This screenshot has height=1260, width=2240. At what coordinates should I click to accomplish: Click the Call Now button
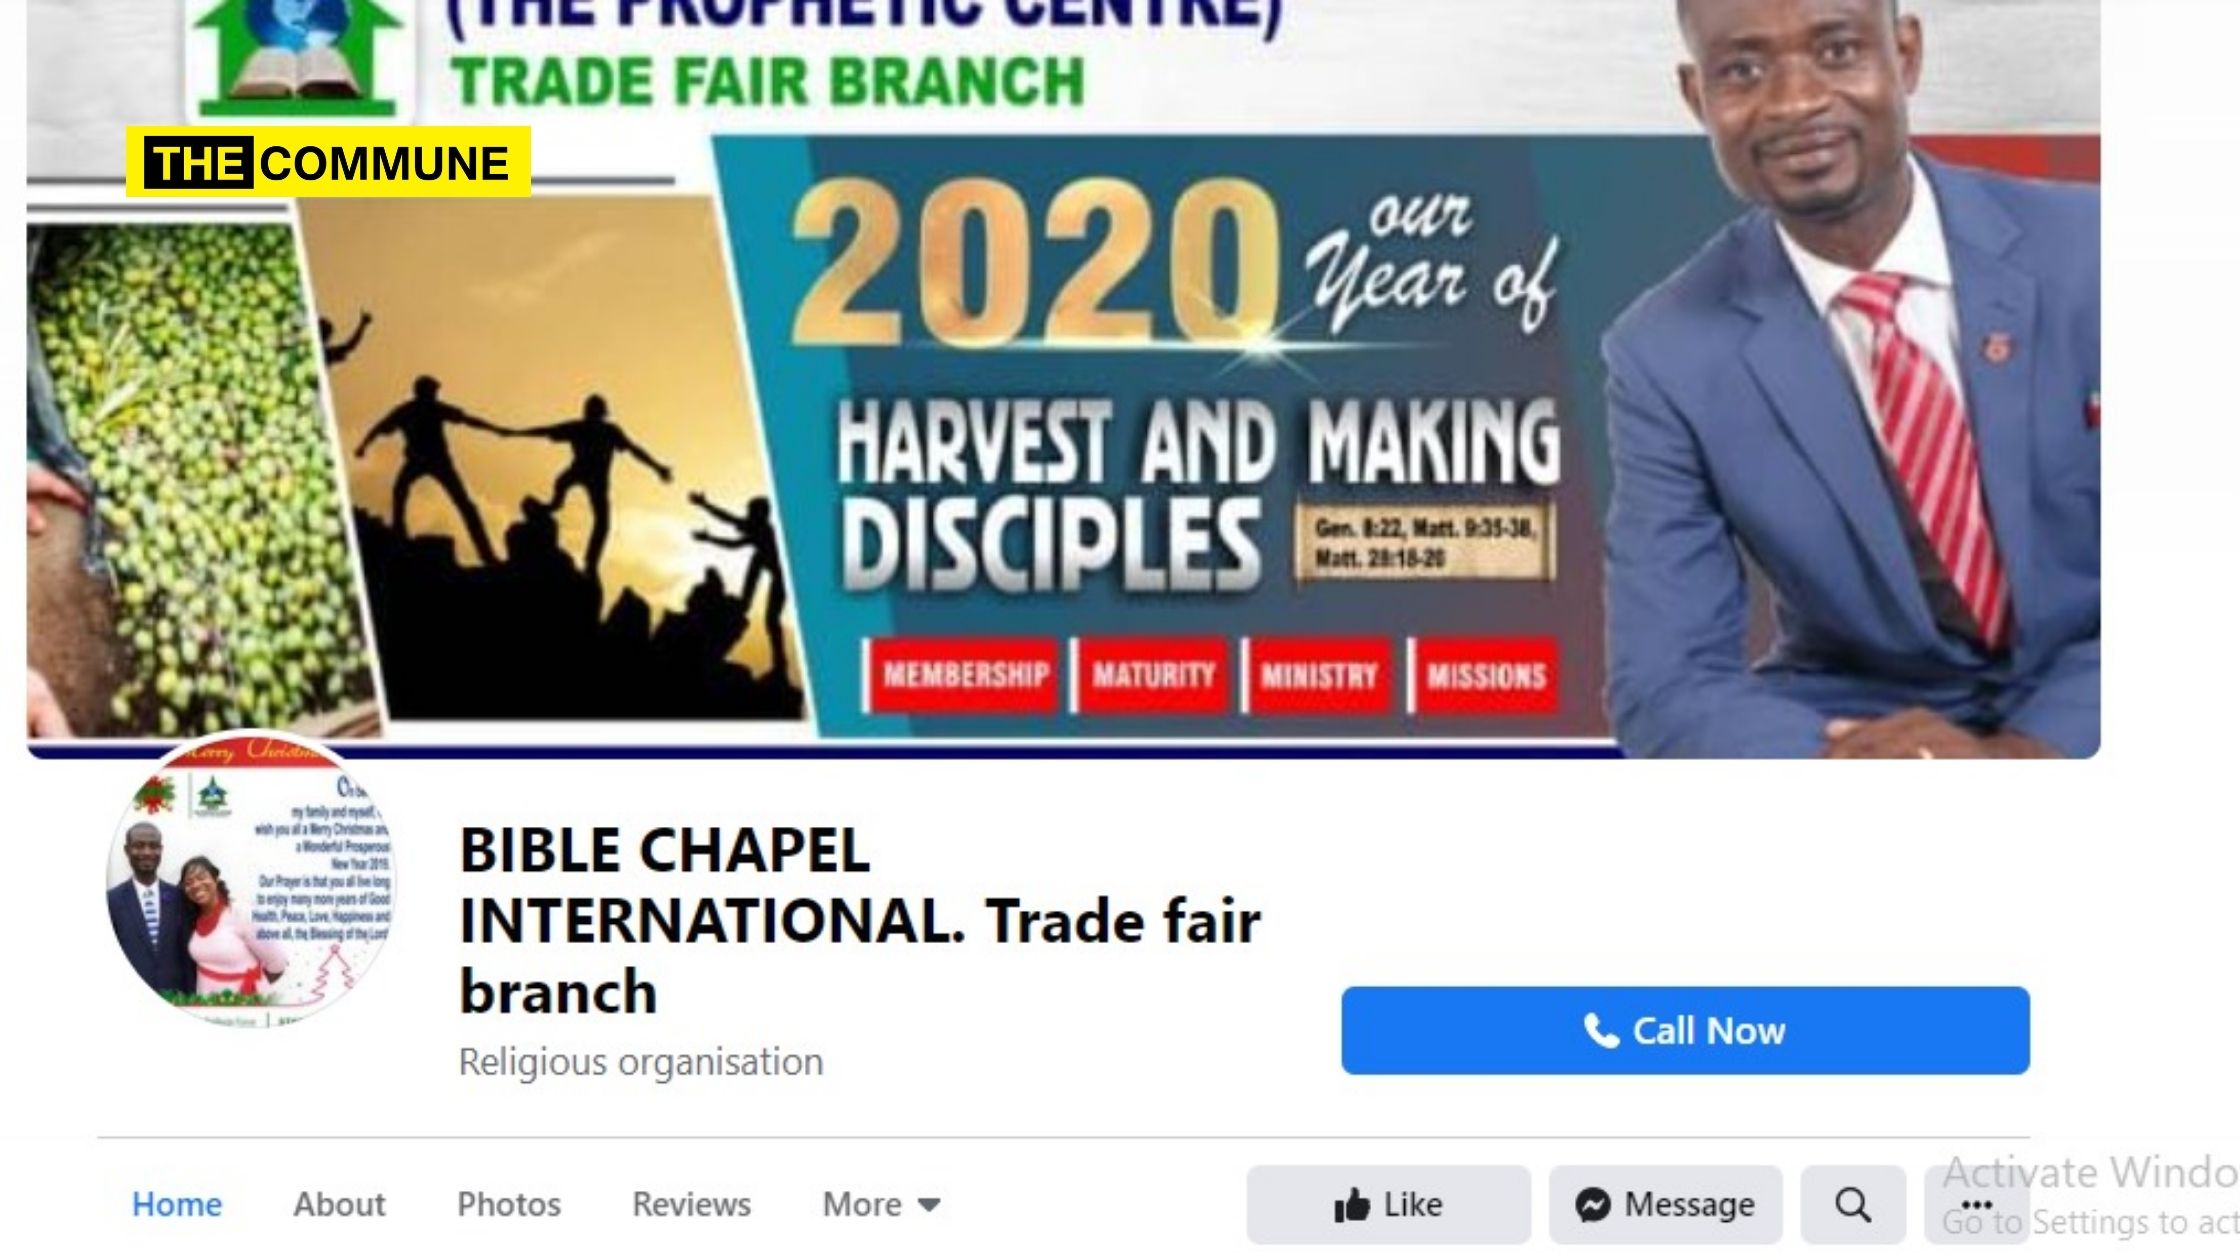coord(1685,1030)
